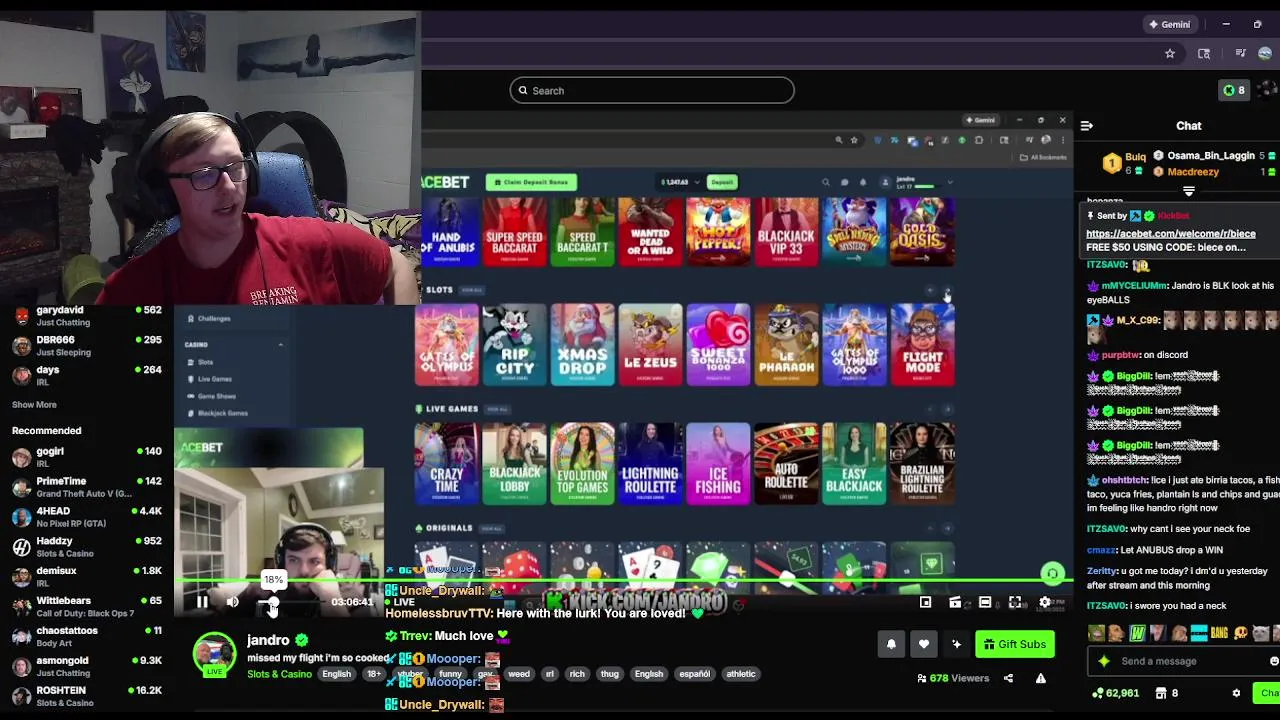Click the Claim Deposit Bonus button in stream
1280x720 pixels.
pyautogui.click(x=531, y=182)
